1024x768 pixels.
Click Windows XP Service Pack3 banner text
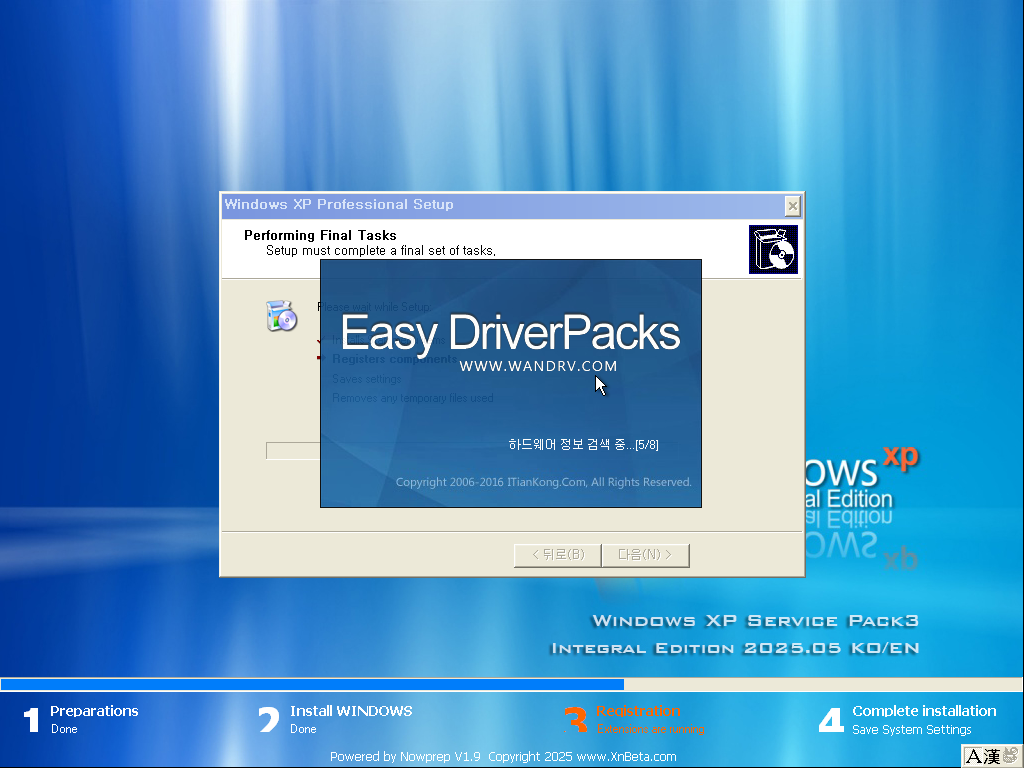coord(756,620)
